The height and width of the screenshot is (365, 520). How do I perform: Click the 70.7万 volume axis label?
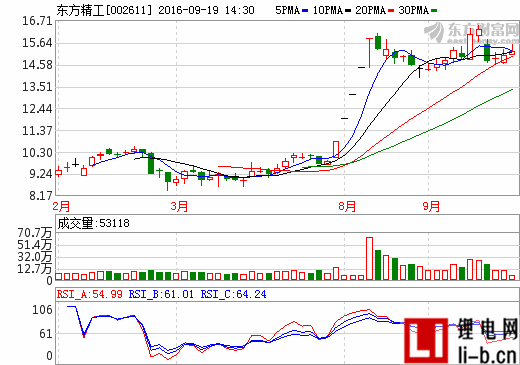click(x=35, y=233)
